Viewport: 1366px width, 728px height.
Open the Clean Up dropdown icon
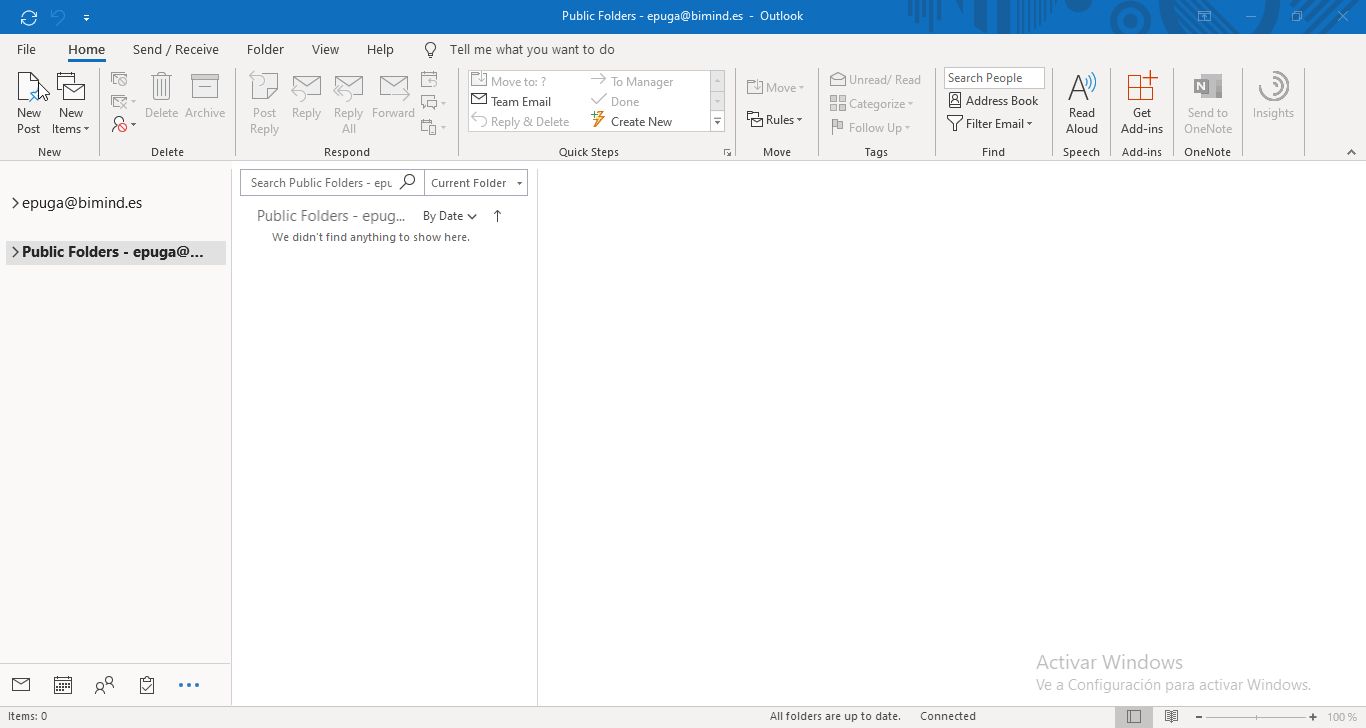click(124, 101)
